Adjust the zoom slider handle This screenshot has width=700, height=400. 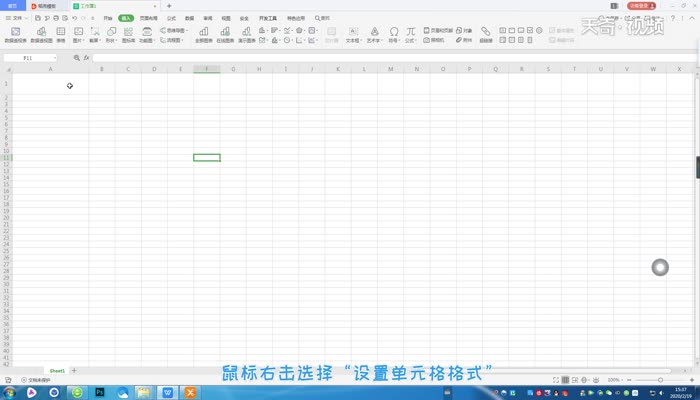660,380
